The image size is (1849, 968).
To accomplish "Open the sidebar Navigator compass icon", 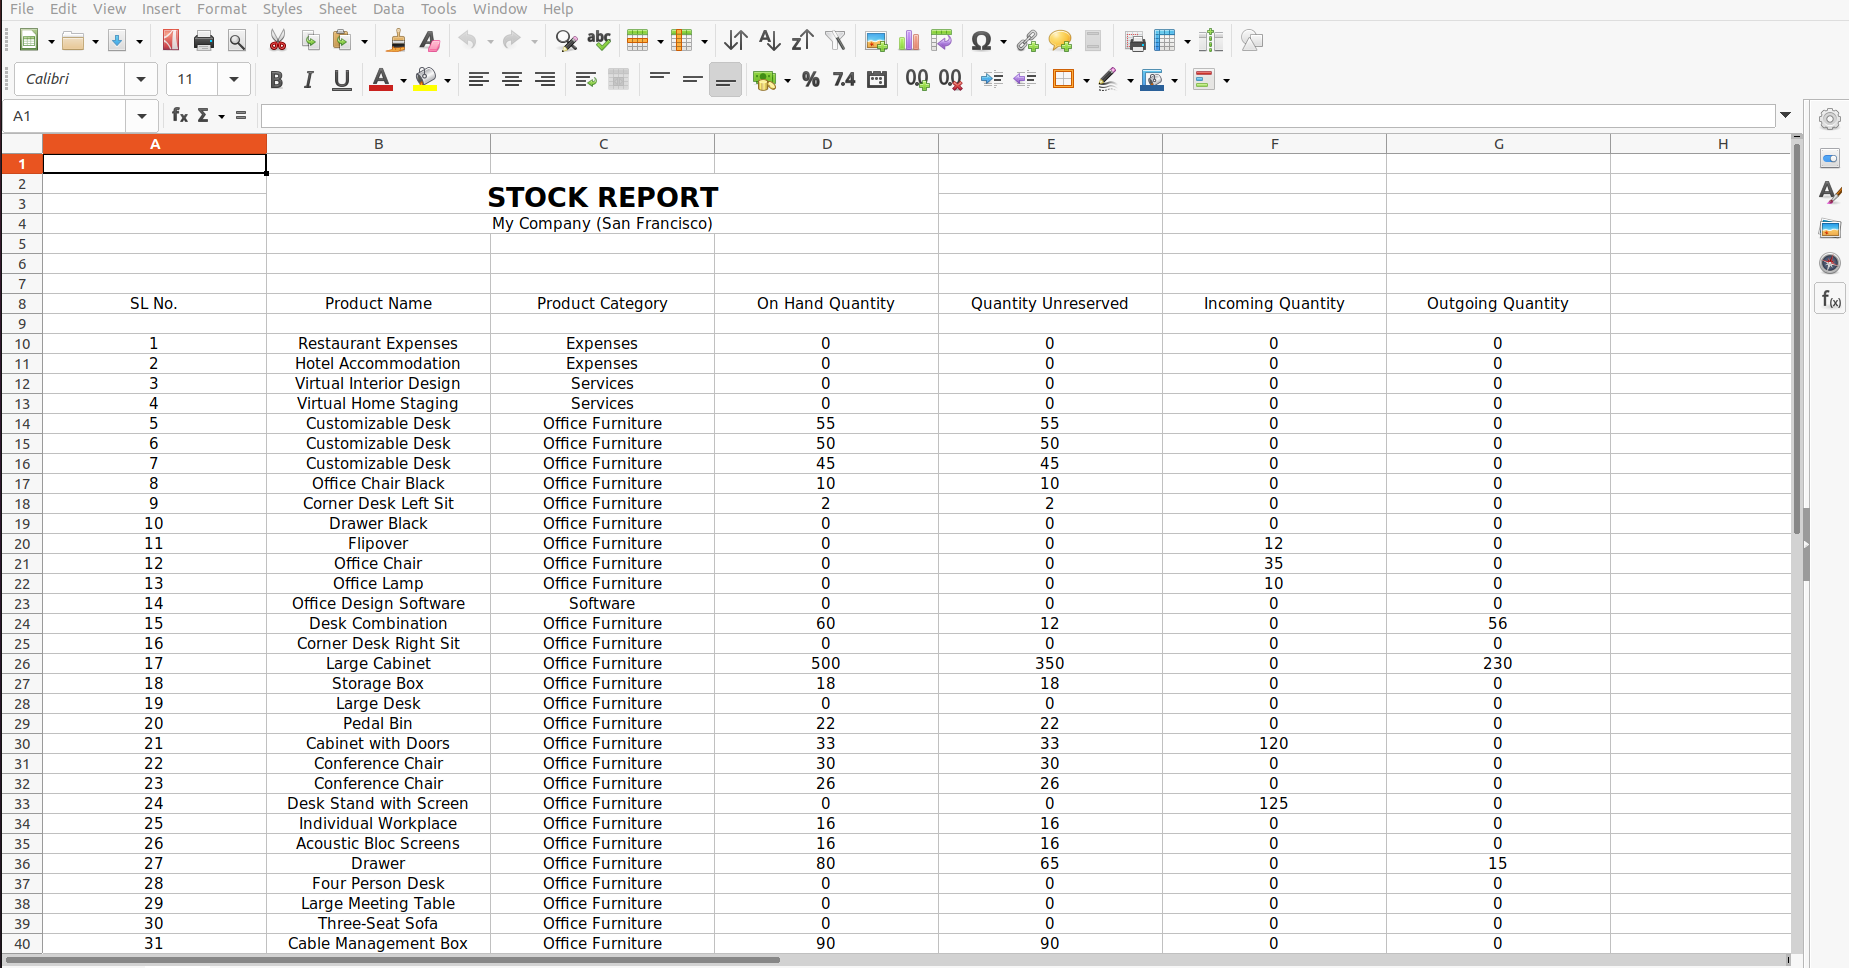I will (1830, 264).
